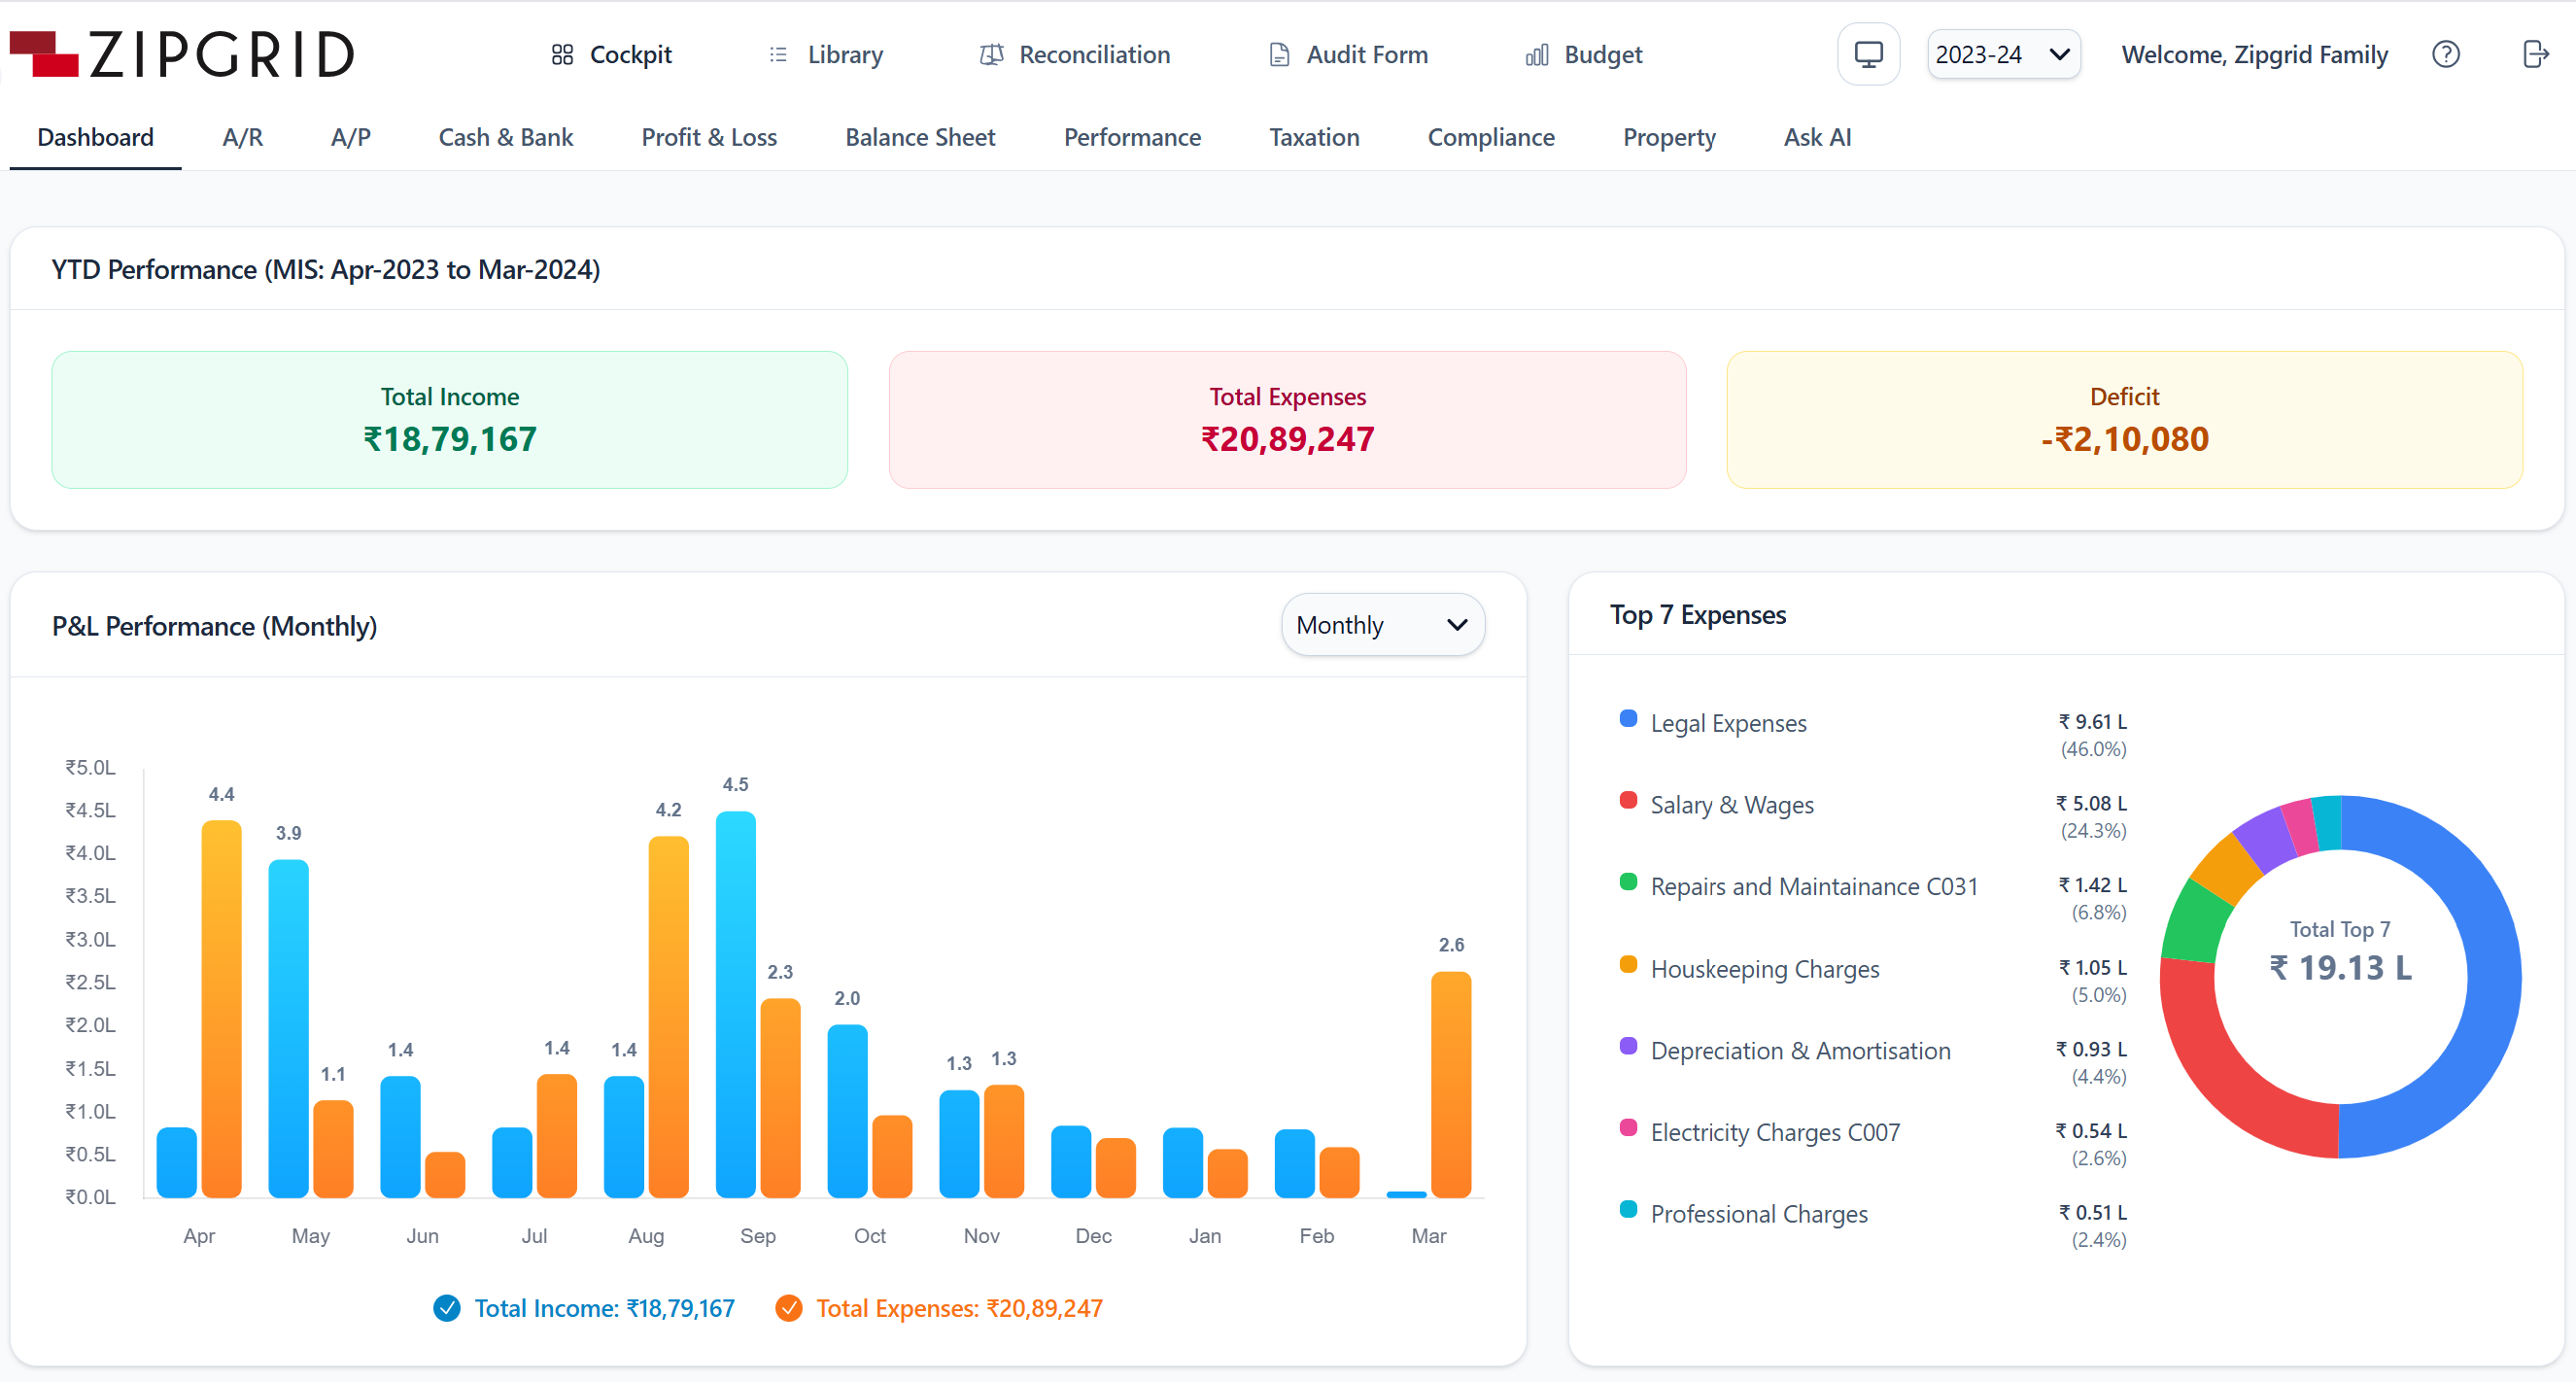
Task: Click the Depreciation & Amortisation label
Action: tap(1800, 1051)
